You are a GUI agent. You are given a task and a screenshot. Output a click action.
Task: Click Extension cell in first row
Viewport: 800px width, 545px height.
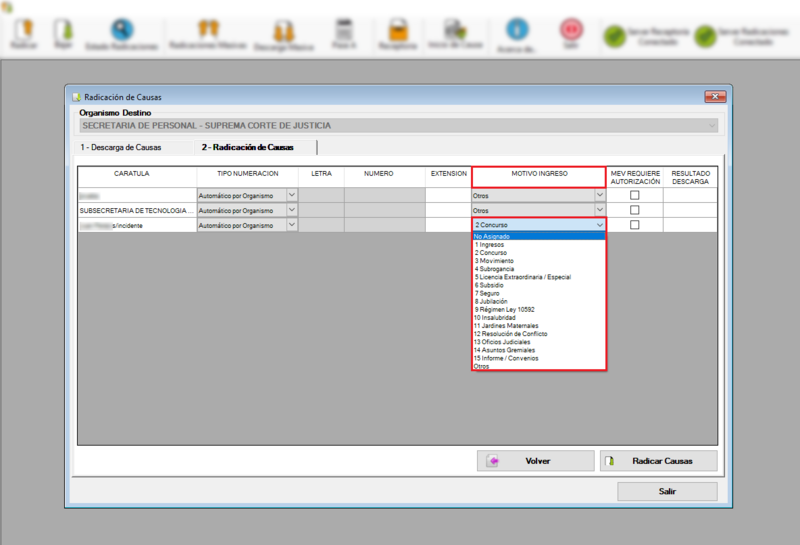448,195
